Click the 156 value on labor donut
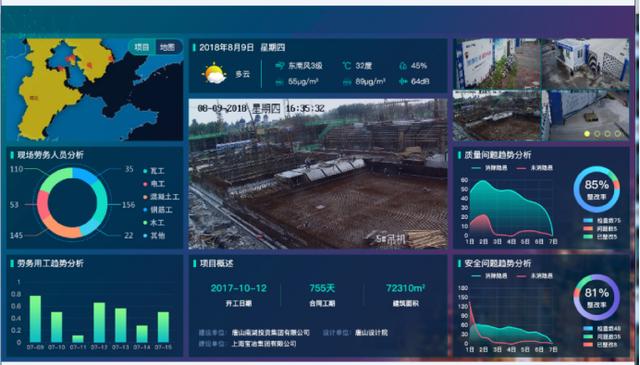 coord(129,205)
